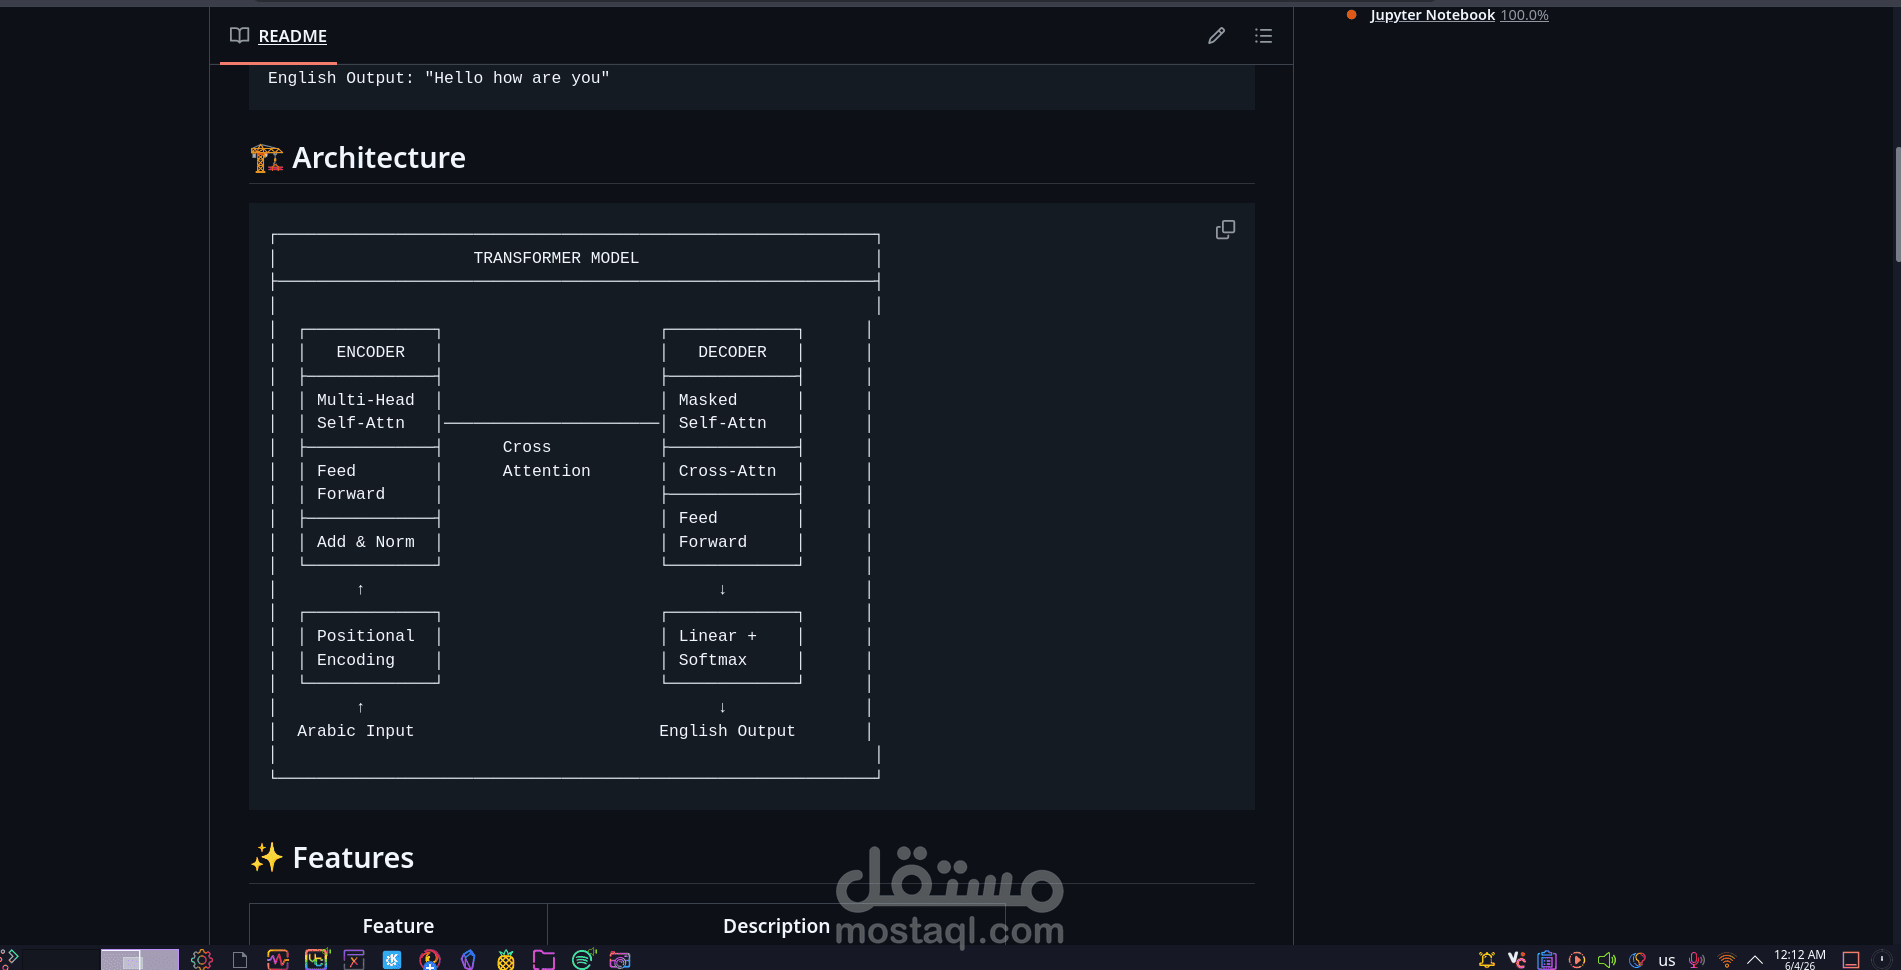
Task: Click the DECODER box label
Action: [732, 352]
